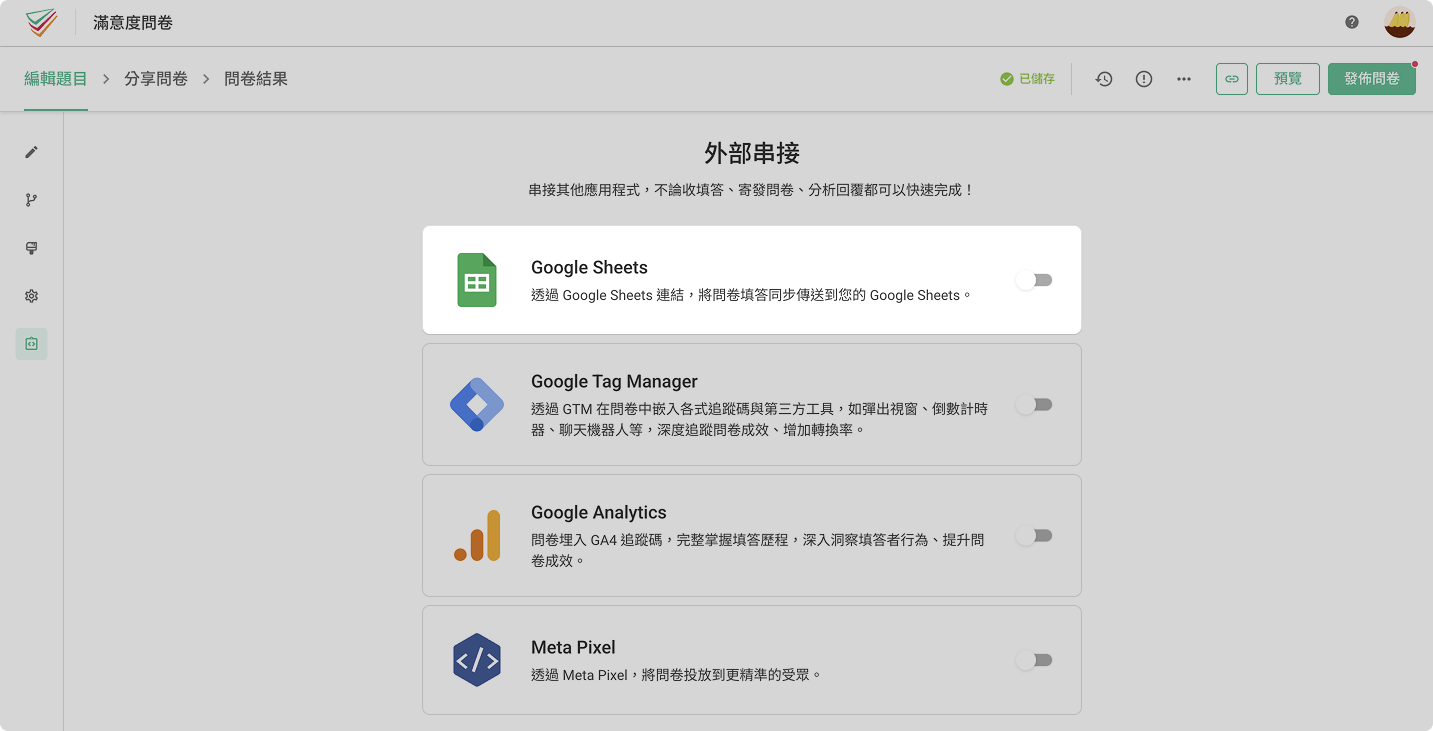The height and width of the screenshot is (731, 1433).
Task: Open the version history clock icon
Action: (1104, 79)
